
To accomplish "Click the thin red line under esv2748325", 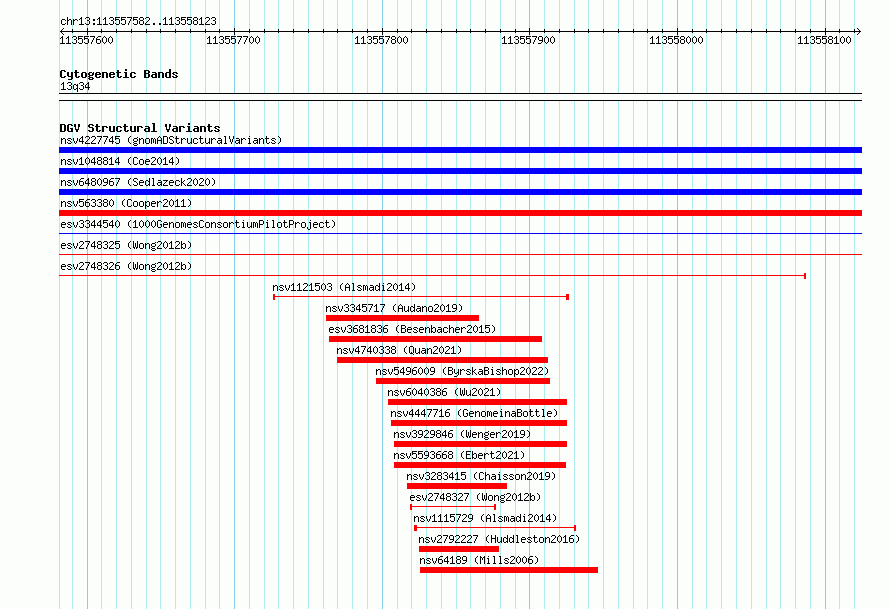I will (x=460, y=254).
